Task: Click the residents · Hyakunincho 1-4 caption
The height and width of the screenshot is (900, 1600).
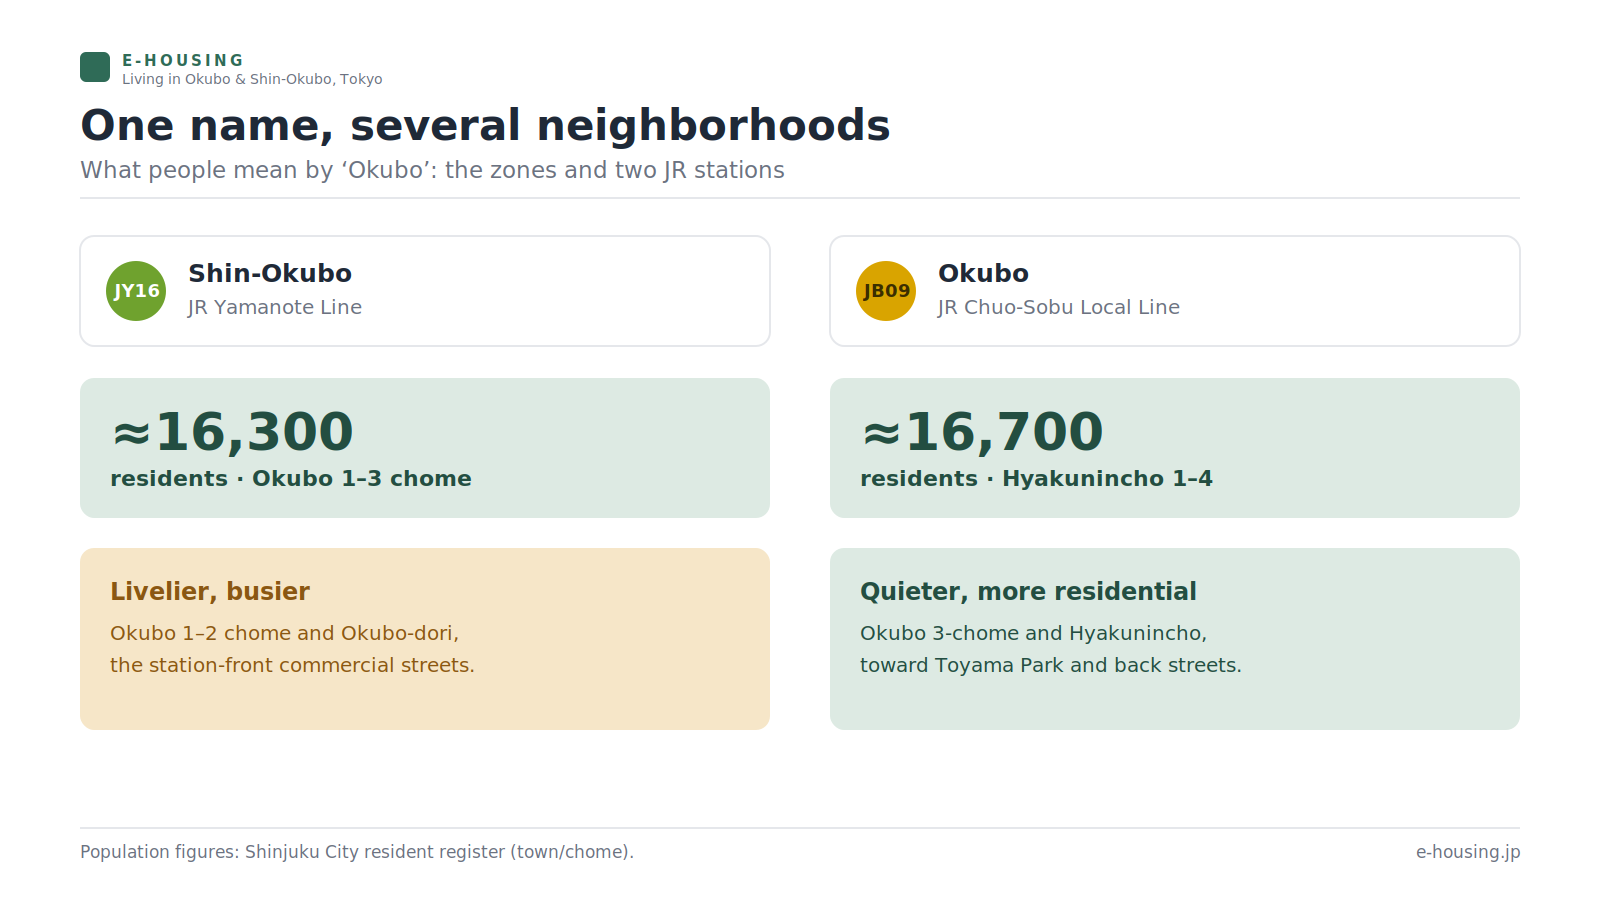Action: (x=1036, y=478)
